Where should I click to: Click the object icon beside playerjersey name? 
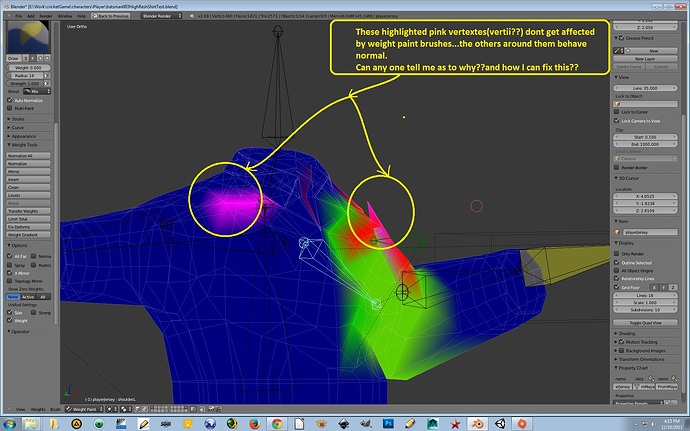click(x=617, y=232)
